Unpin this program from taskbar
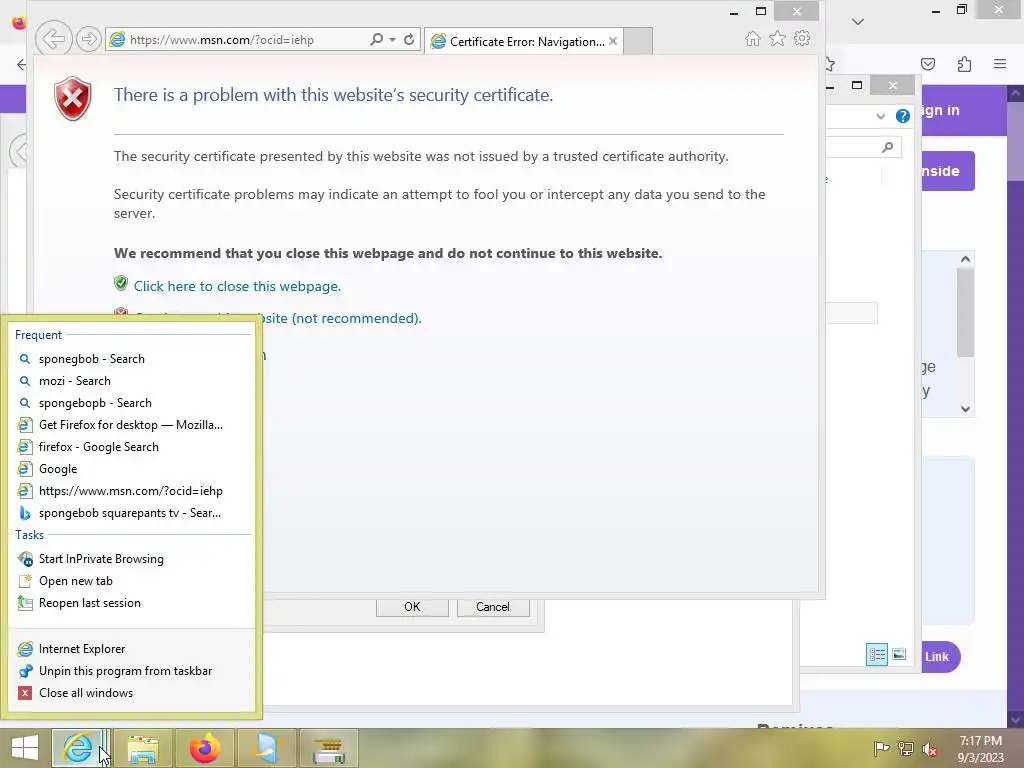Screen dimensions: 1024x768 133,671
